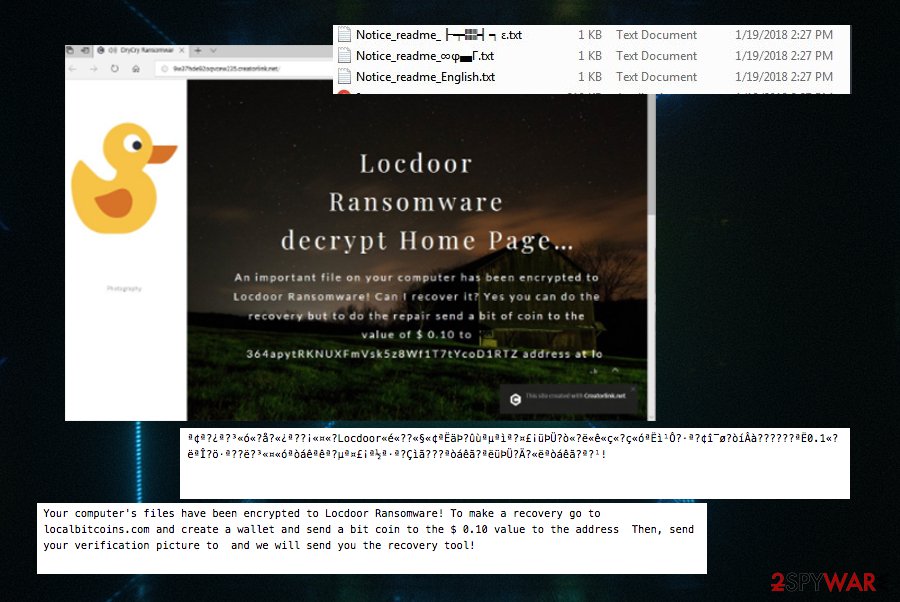The image size is (900, 602).
Task: Refresh the ransomware page in the browser
Action: (x=114, y=67)
